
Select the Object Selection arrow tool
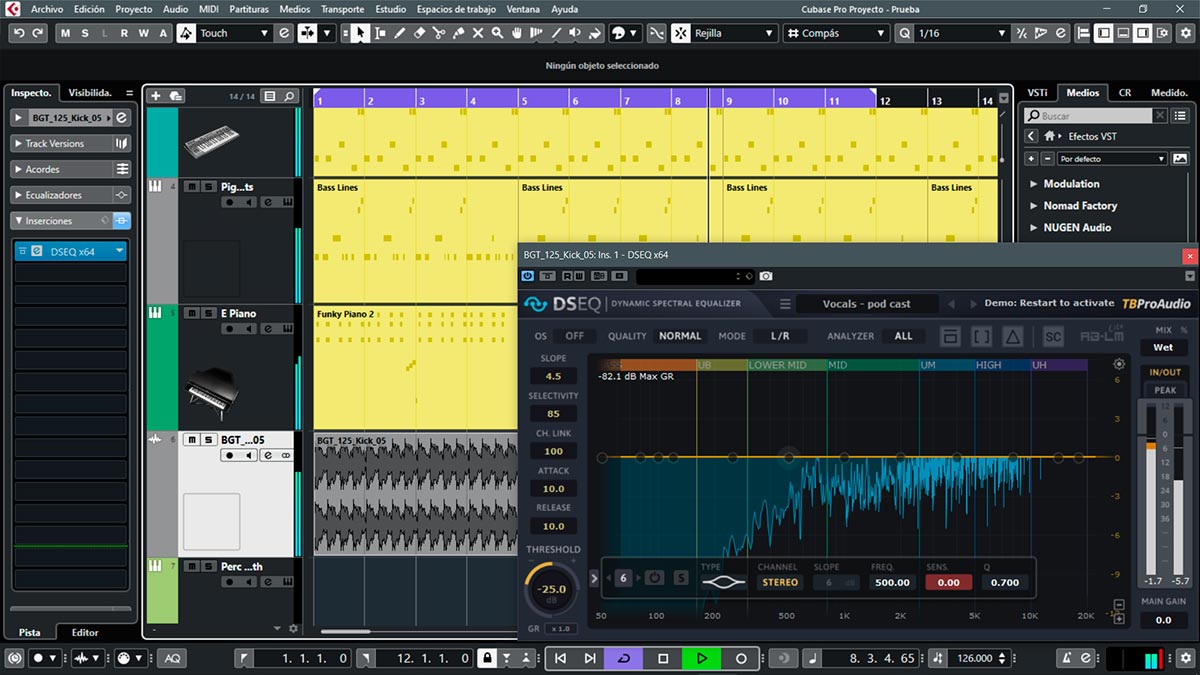click(359, 33)
